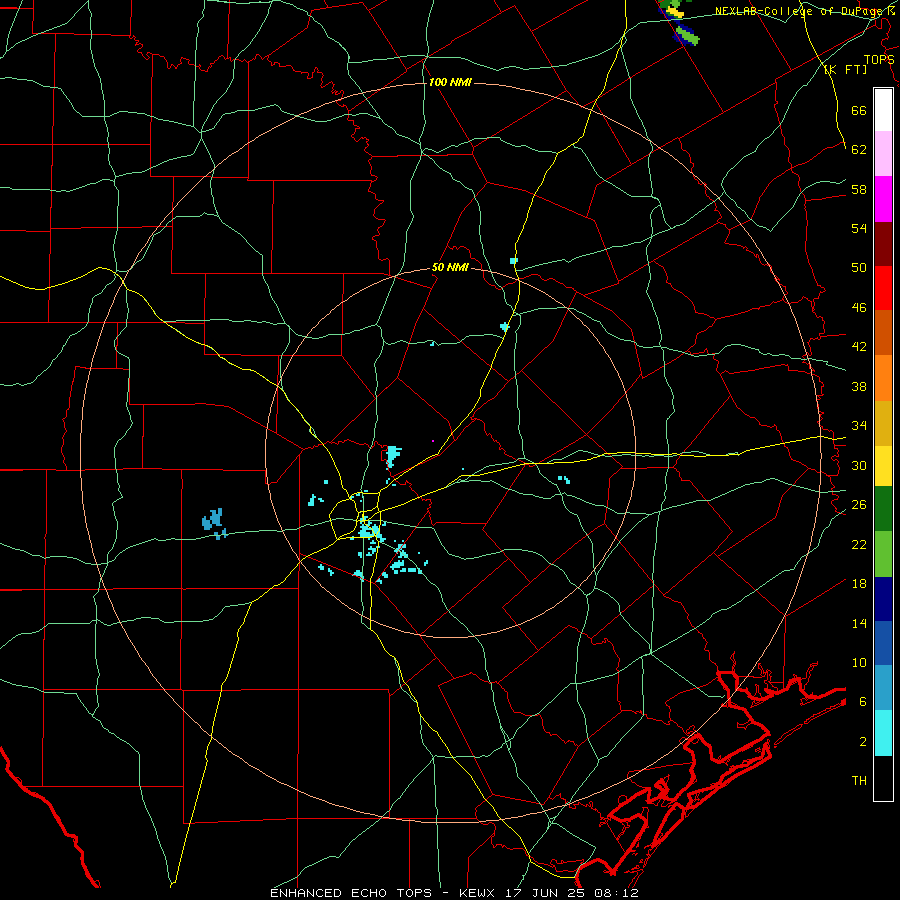This screenshot has width=900, height=900.
Task: Click the '26' scale label
Action: 859,505
